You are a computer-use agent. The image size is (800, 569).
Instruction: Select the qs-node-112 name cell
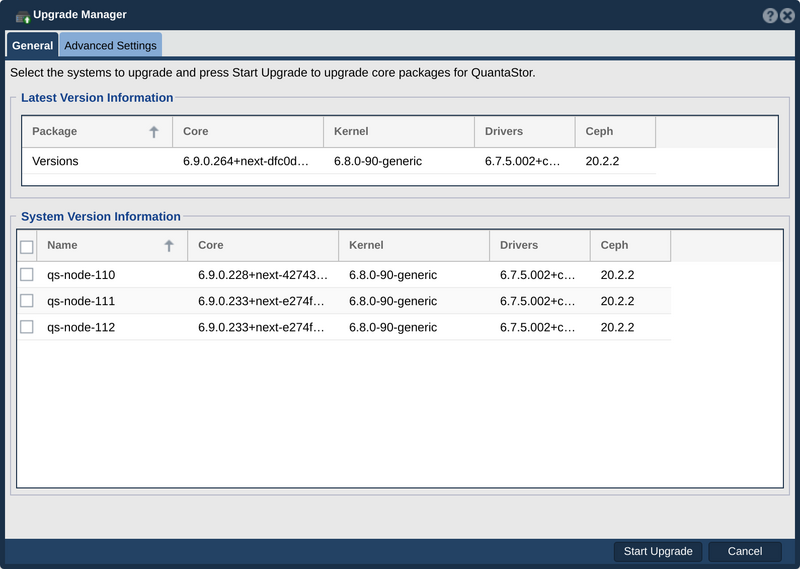tap(81, 327)
